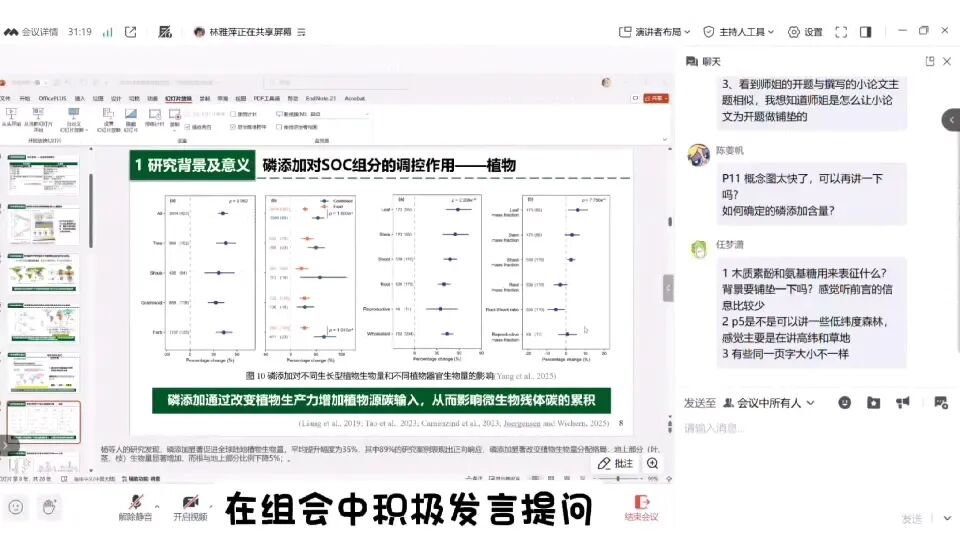
Task: Insert an emoji in the chat toolbar
Action: coord(844,403)
